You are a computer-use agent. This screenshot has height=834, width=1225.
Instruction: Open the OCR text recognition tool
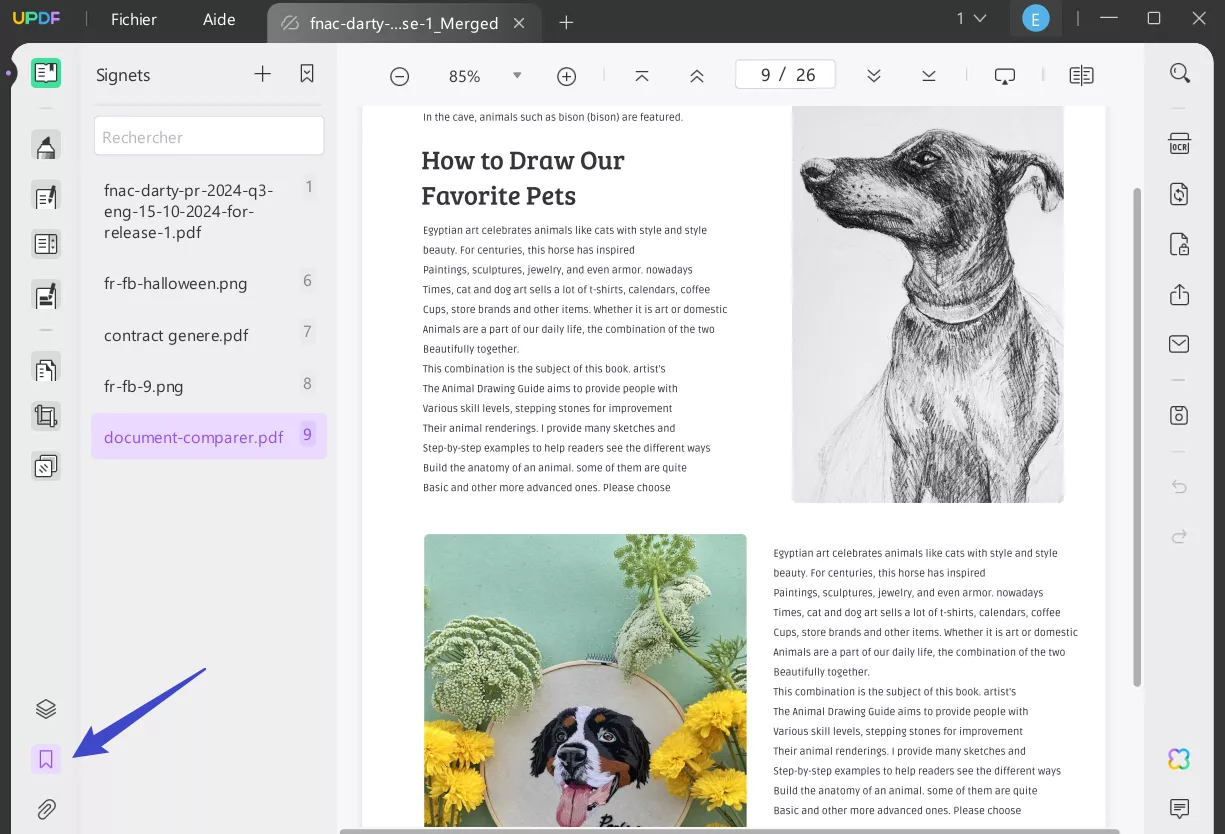(x=1179, y=143)
